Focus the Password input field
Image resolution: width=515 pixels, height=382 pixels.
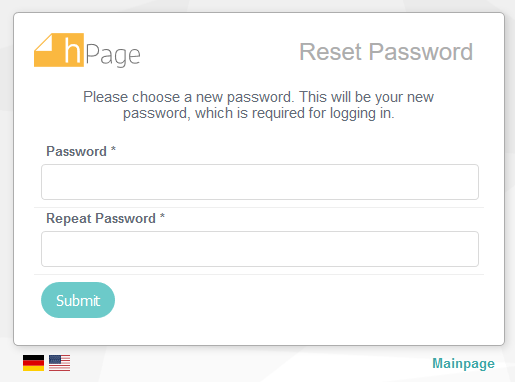tap(260, 182)
